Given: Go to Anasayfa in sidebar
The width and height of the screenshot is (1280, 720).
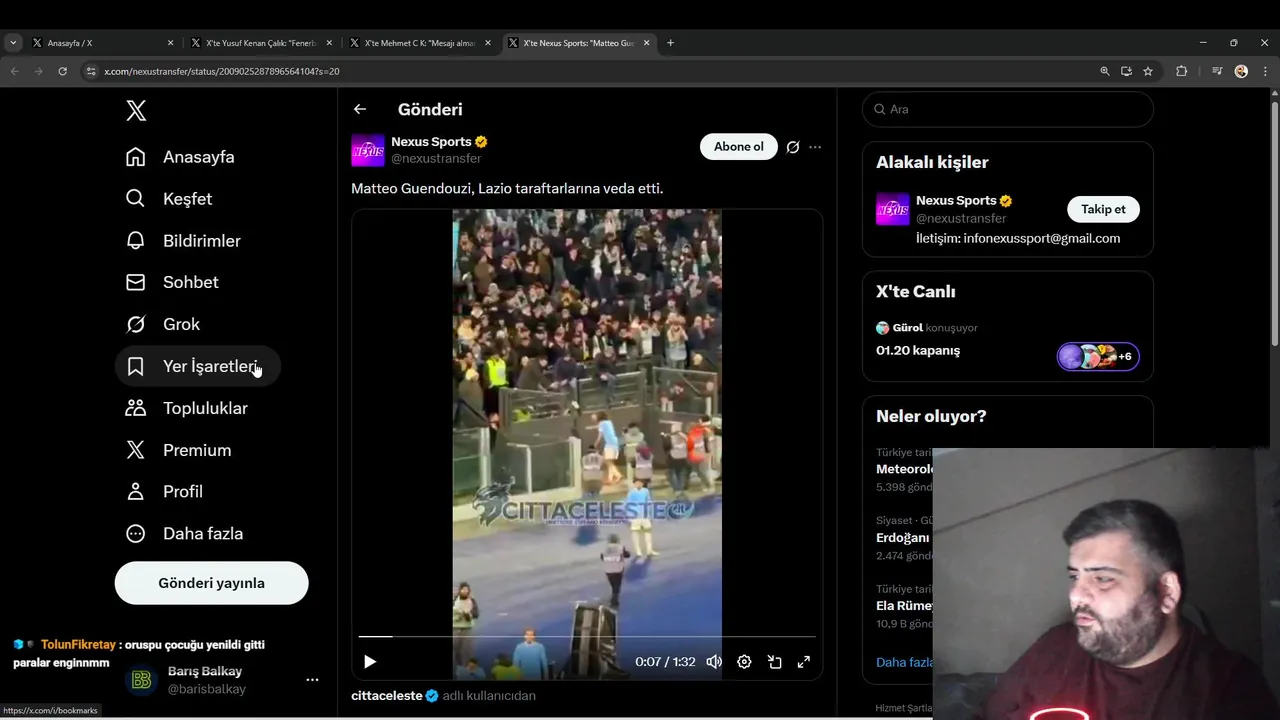Looking at the screenshot, I should point(180,157).
